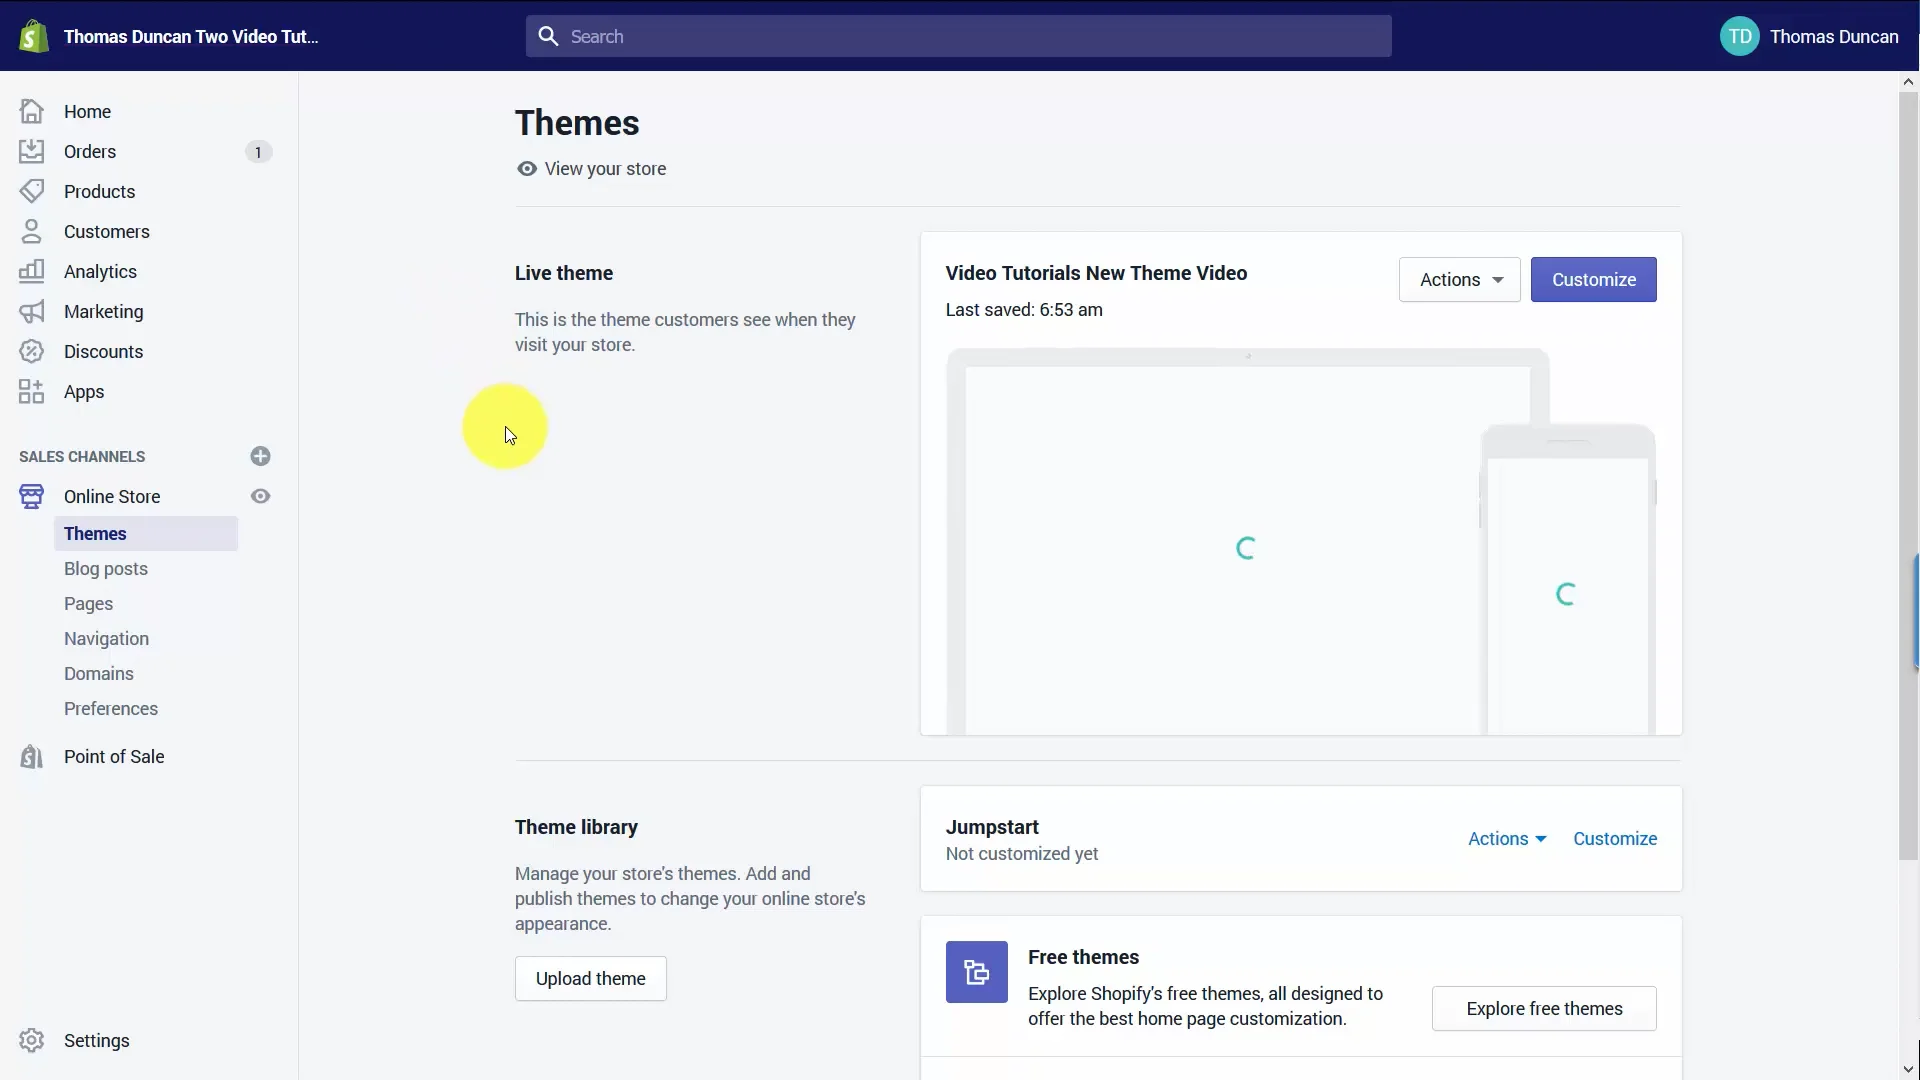Select Themes in Online Store submenu

coord(146,533)
